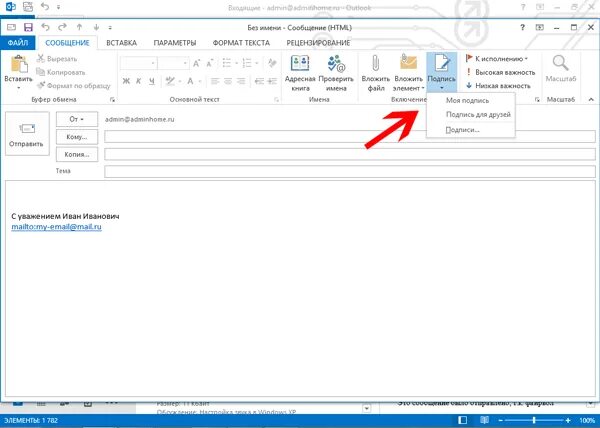Open the Адресная книга address book
600x428 pixels.
[300, 73]
